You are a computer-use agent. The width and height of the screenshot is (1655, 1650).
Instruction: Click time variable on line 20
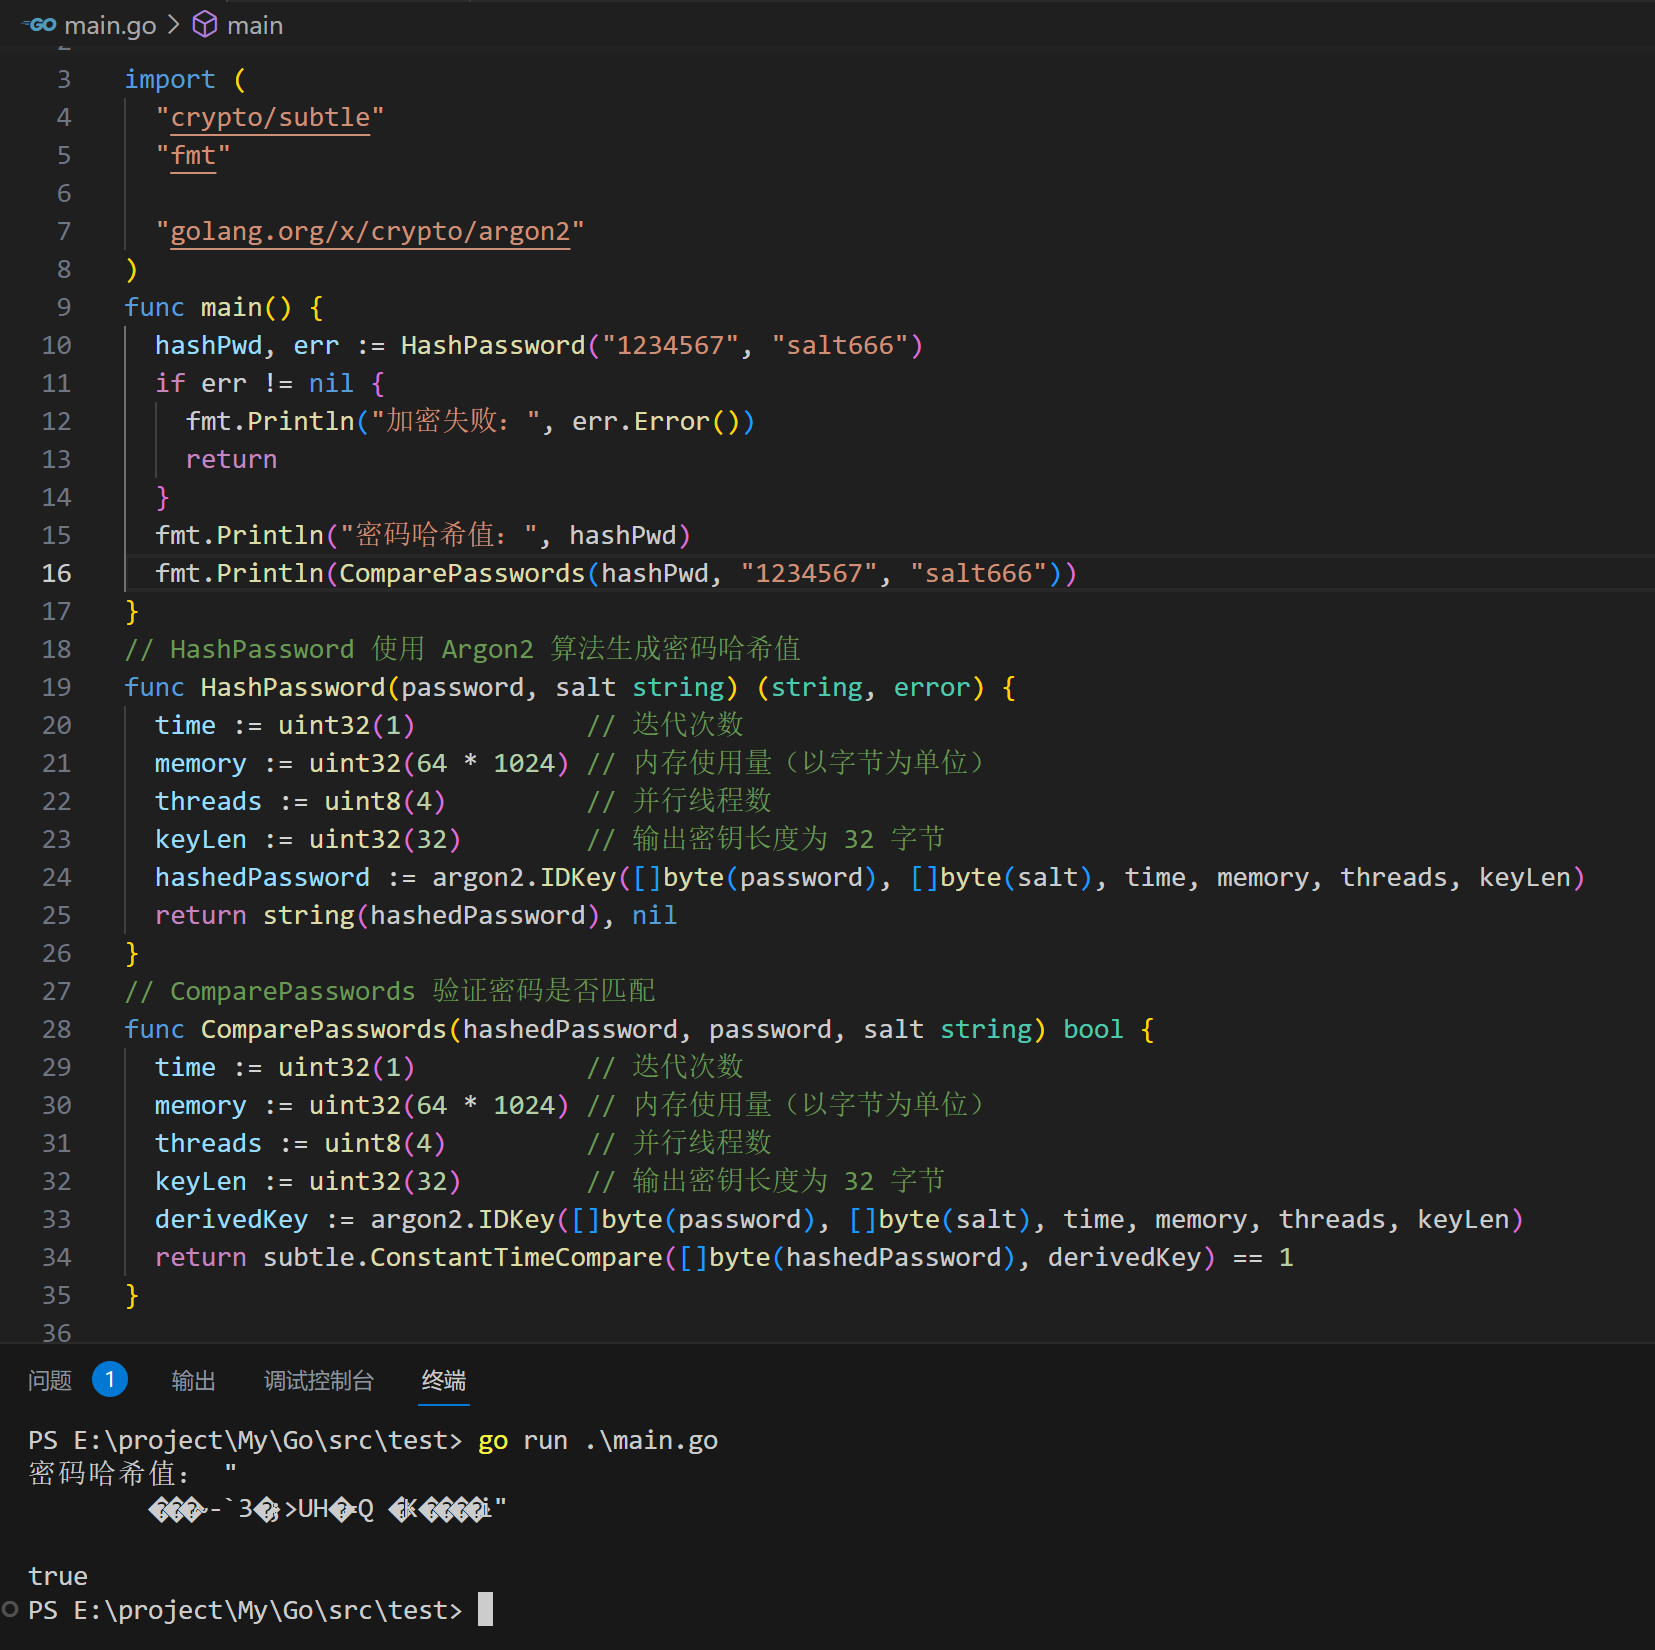185,726
